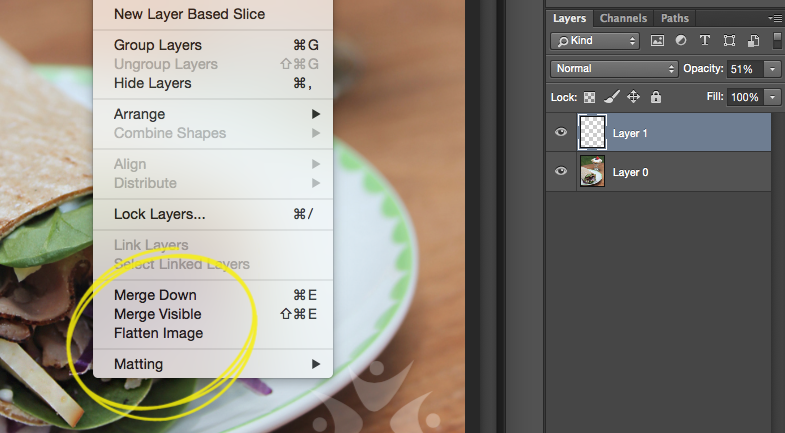Select Layer 1 thumbnail
Screen dimensions: 785x433
coord(592,132)
